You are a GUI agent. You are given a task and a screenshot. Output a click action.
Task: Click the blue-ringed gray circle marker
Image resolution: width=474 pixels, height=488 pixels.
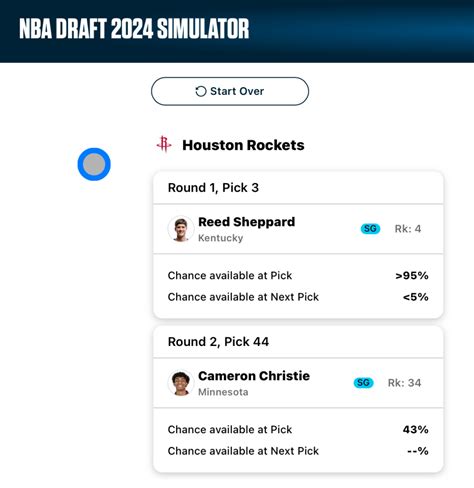point(94,164)
